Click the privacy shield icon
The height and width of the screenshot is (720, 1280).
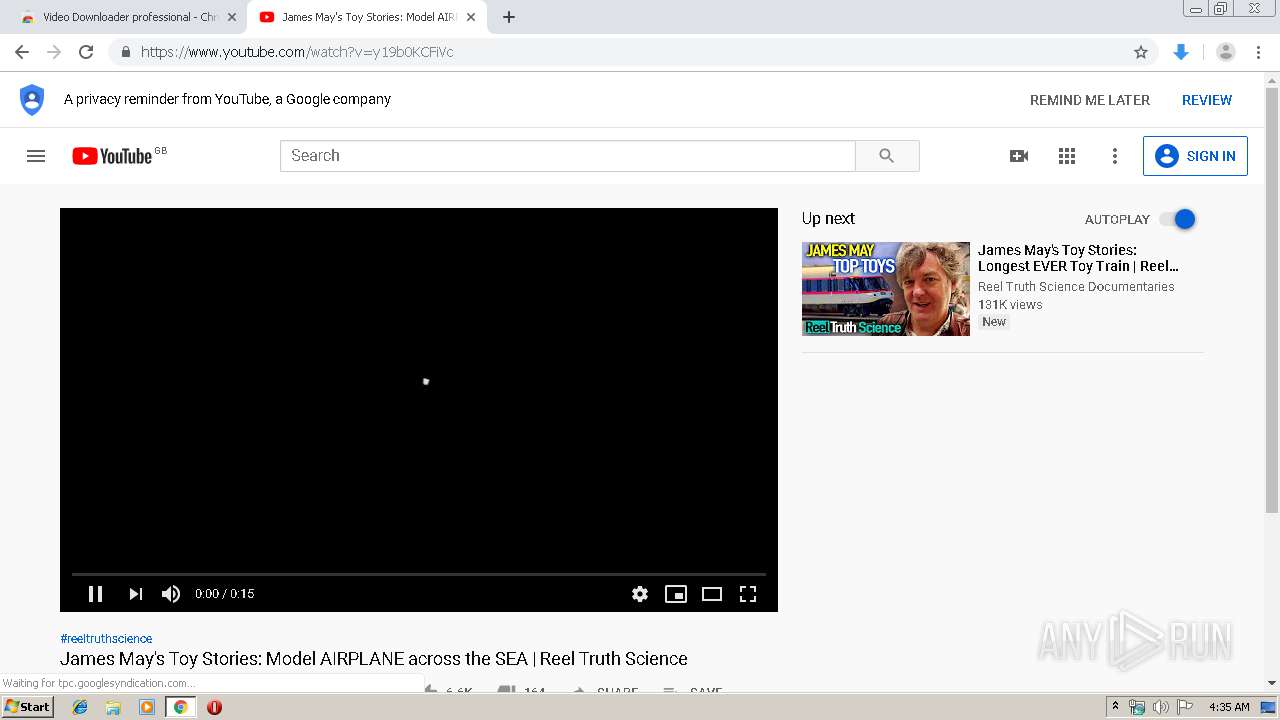[32, 100]
